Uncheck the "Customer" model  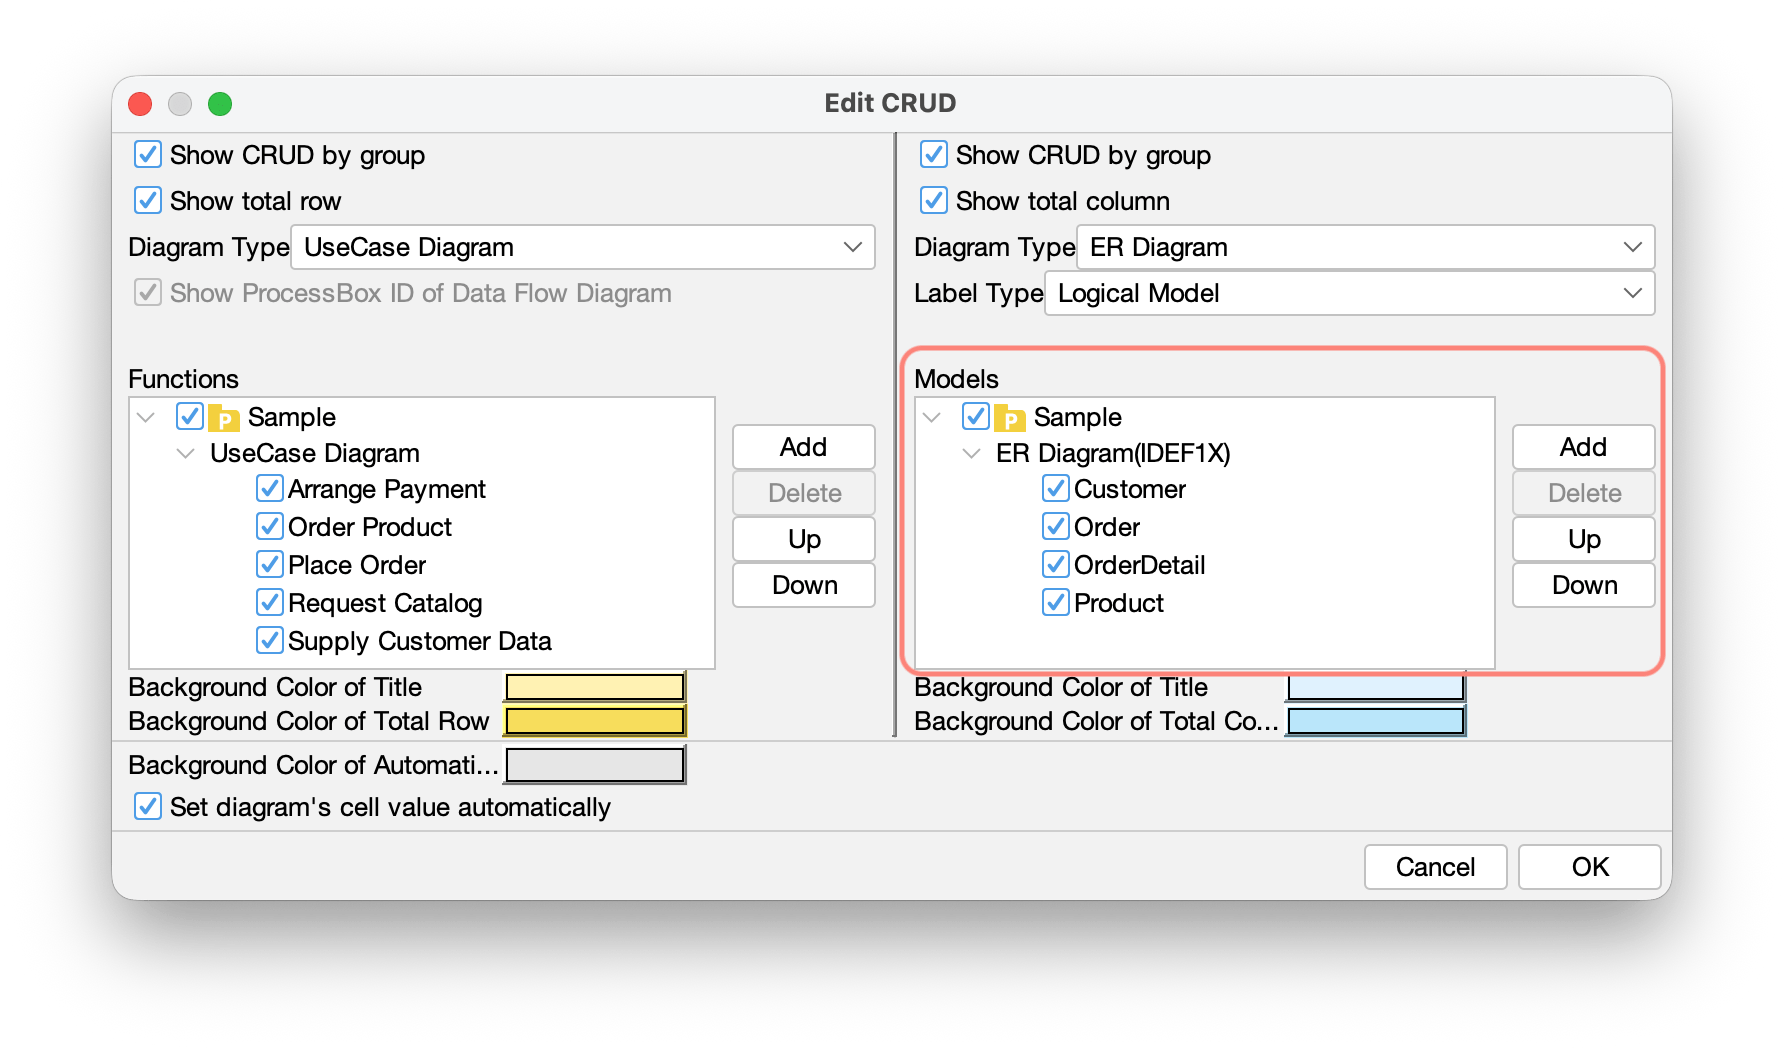click(x=1056, y=488)
